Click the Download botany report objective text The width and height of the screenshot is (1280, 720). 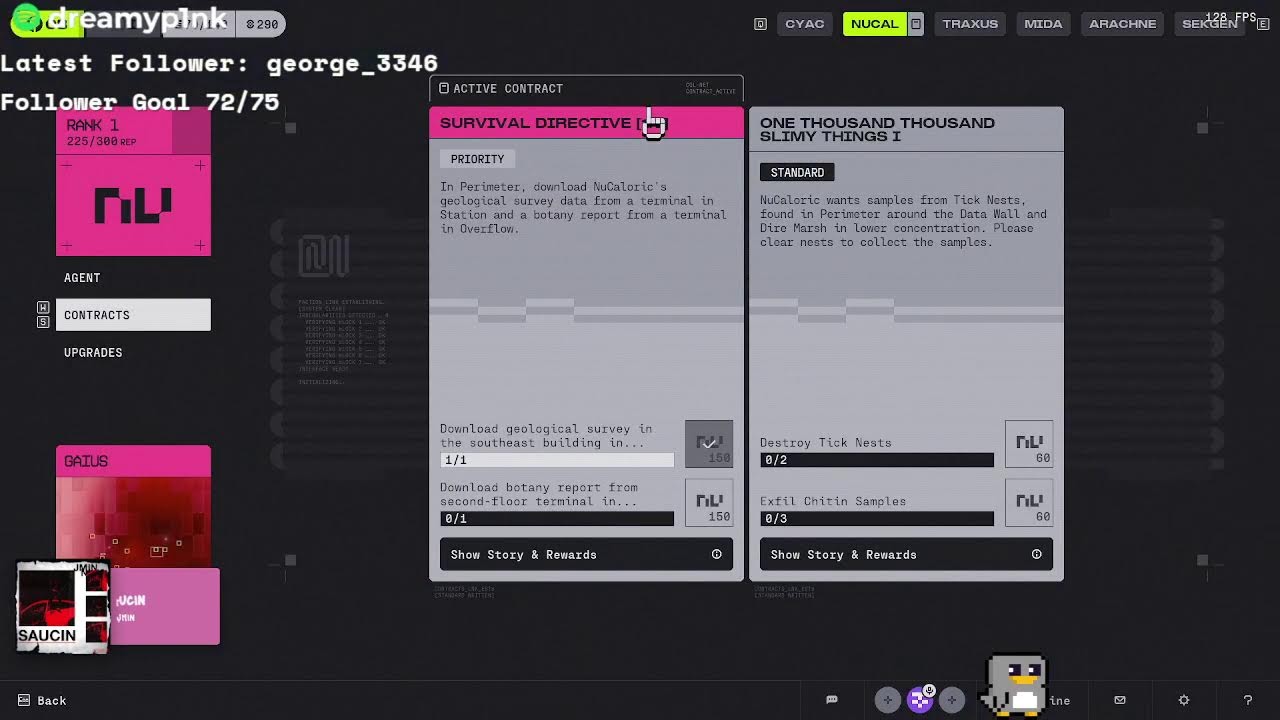click(539, 494)
